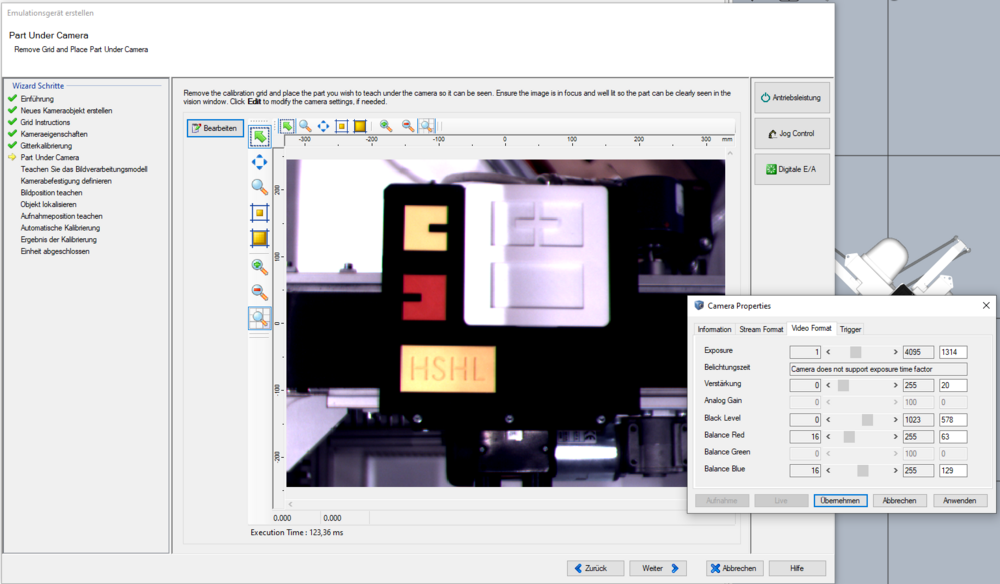Click the large yellow square fit-image tool

pos(259,238)
